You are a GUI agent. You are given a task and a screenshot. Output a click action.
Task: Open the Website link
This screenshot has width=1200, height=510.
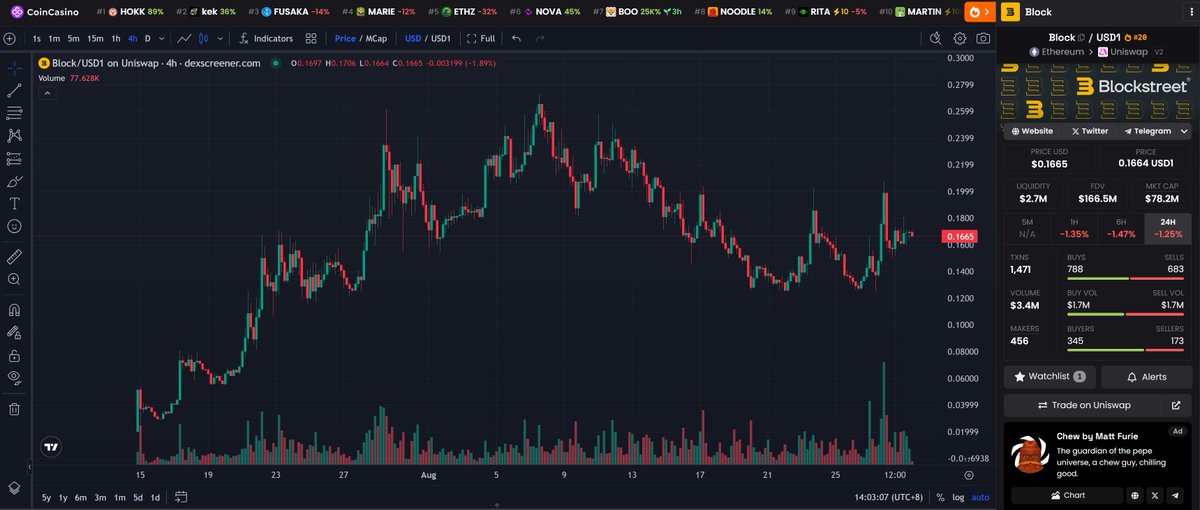coord(1032,131)
